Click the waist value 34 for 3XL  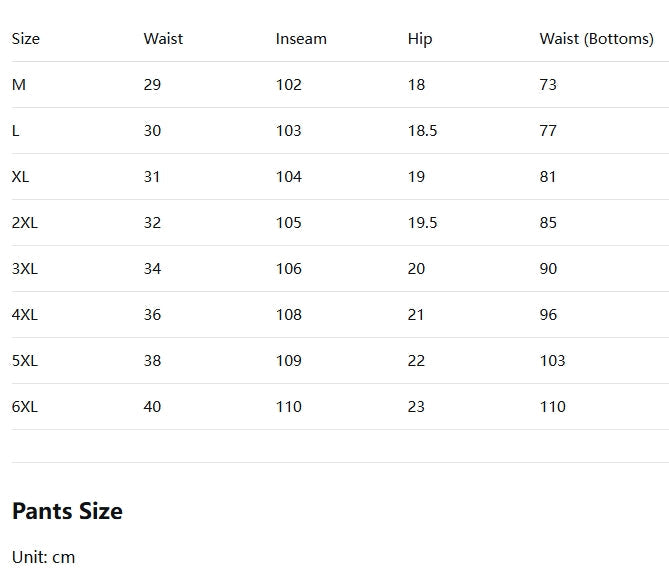[152, 269]
